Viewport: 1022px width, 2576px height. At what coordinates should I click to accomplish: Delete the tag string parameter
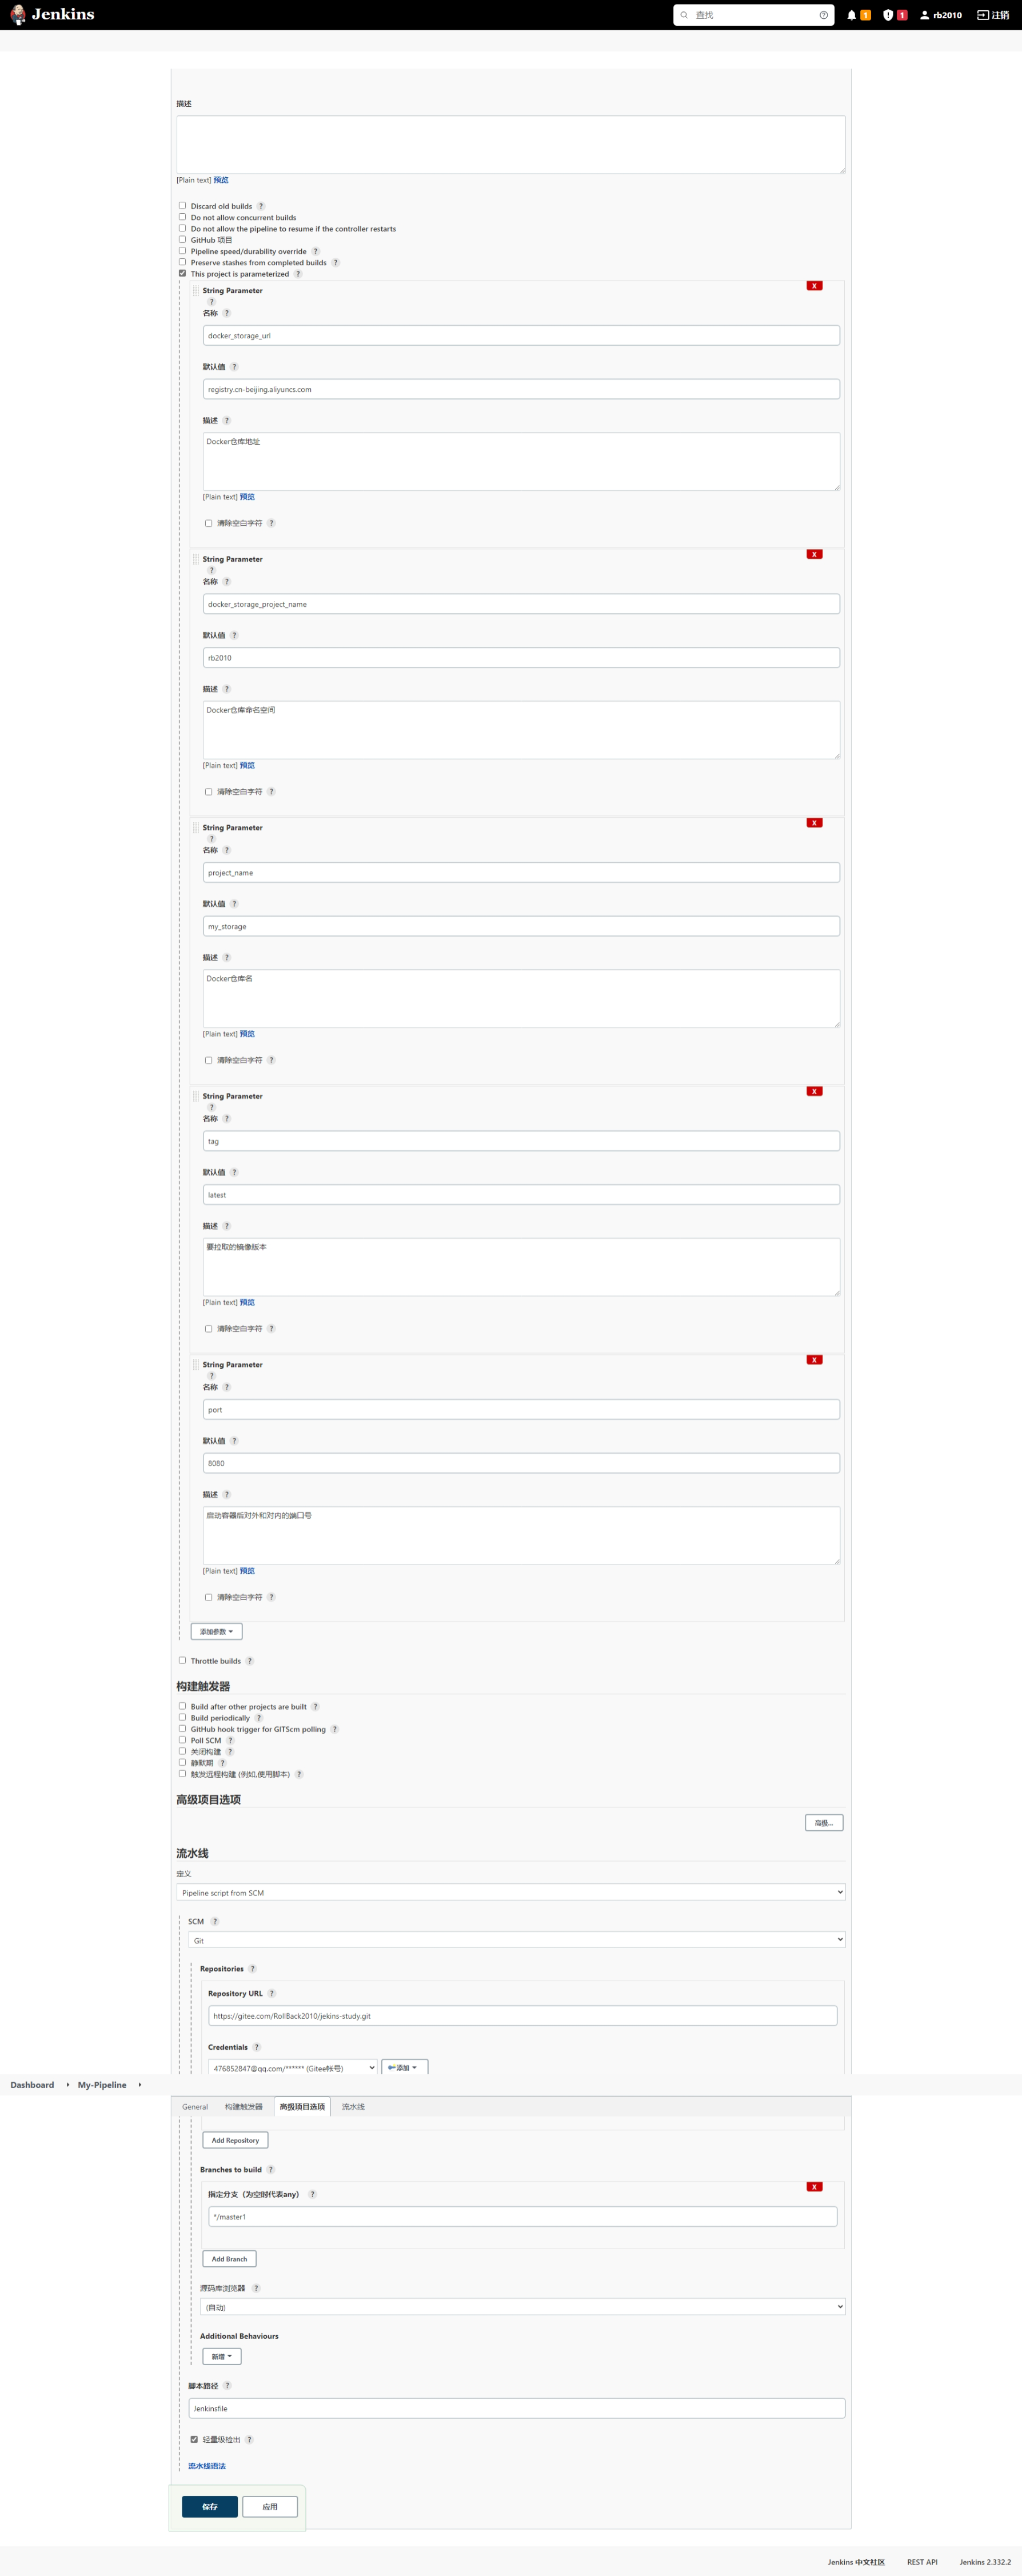[x=814, y=1091]
